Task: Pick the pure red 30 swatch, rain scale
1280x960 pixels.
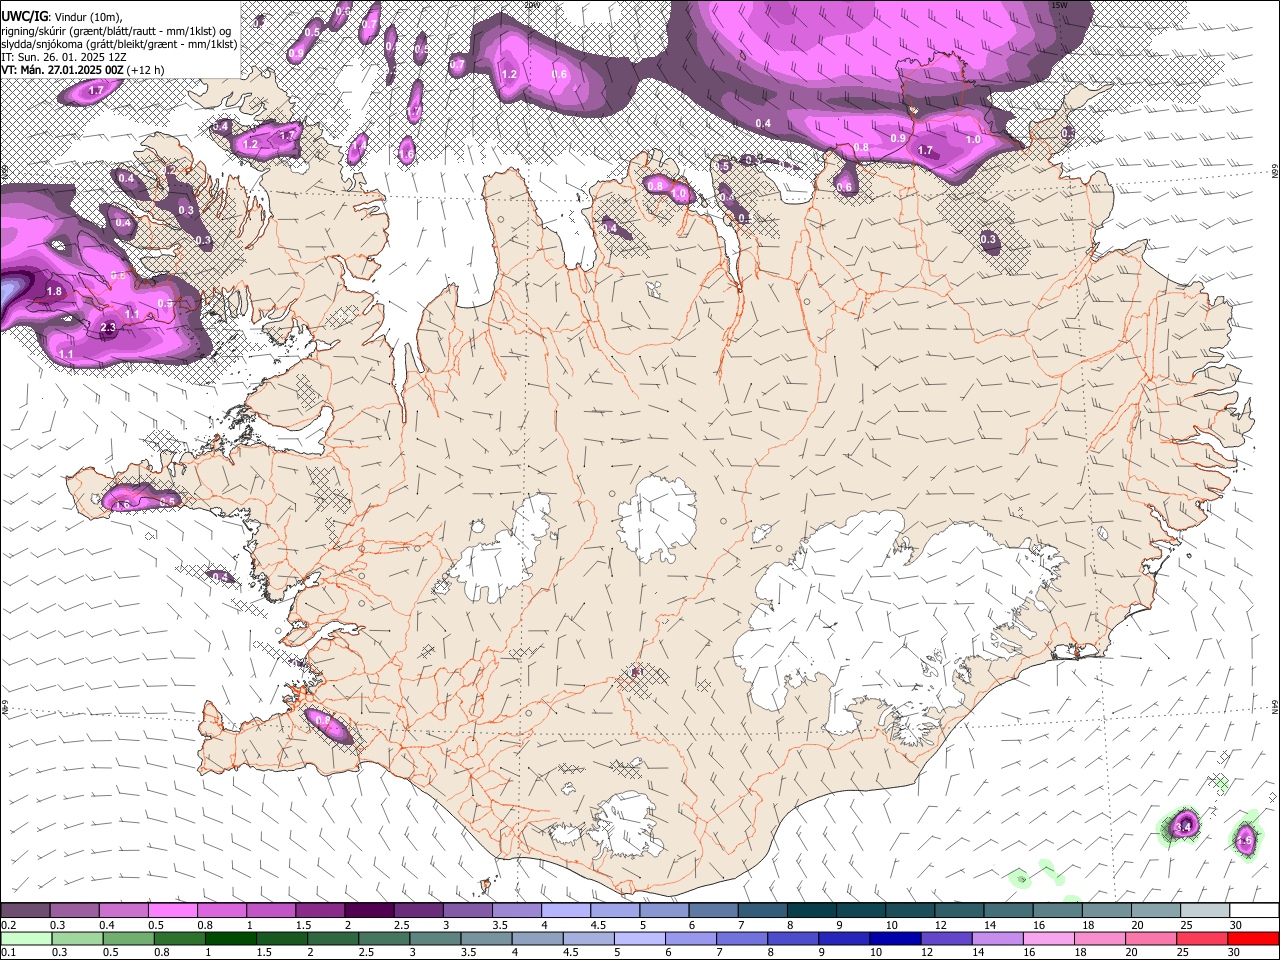Action: 1251,938
